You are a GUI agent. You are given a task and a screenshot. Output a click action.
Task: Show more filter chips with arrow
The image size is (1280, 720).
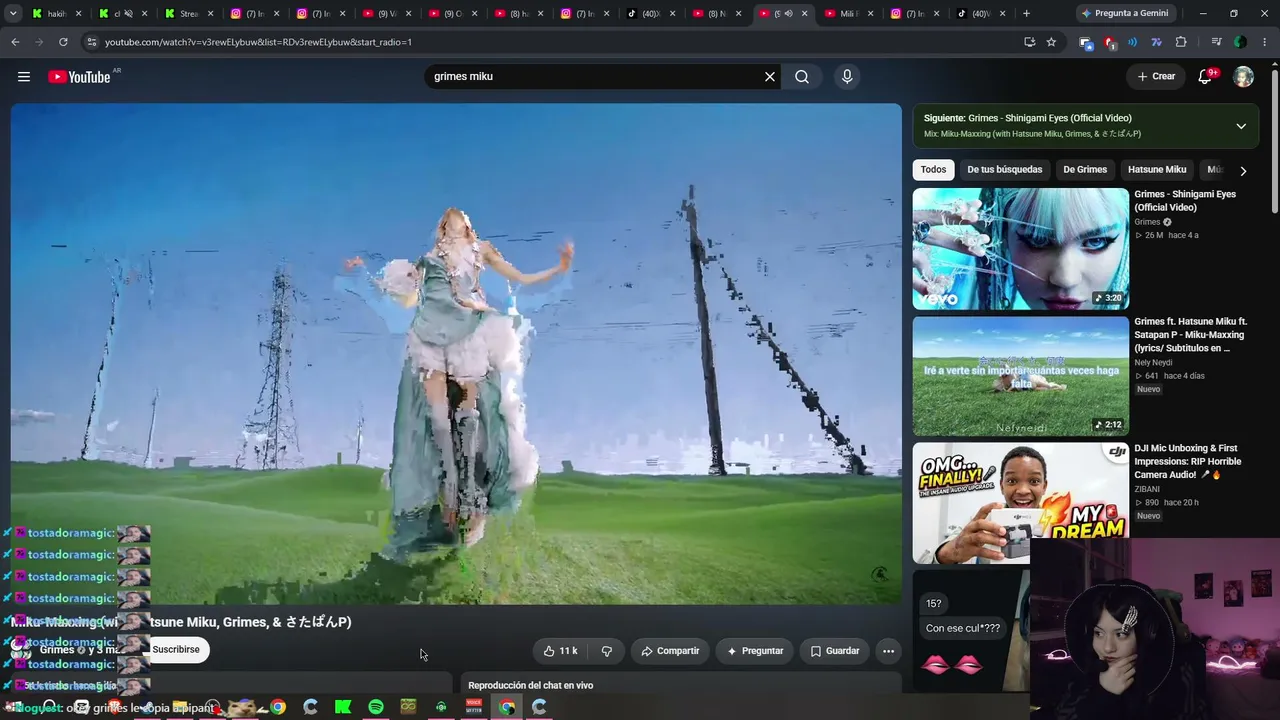tap(1243, 171)
